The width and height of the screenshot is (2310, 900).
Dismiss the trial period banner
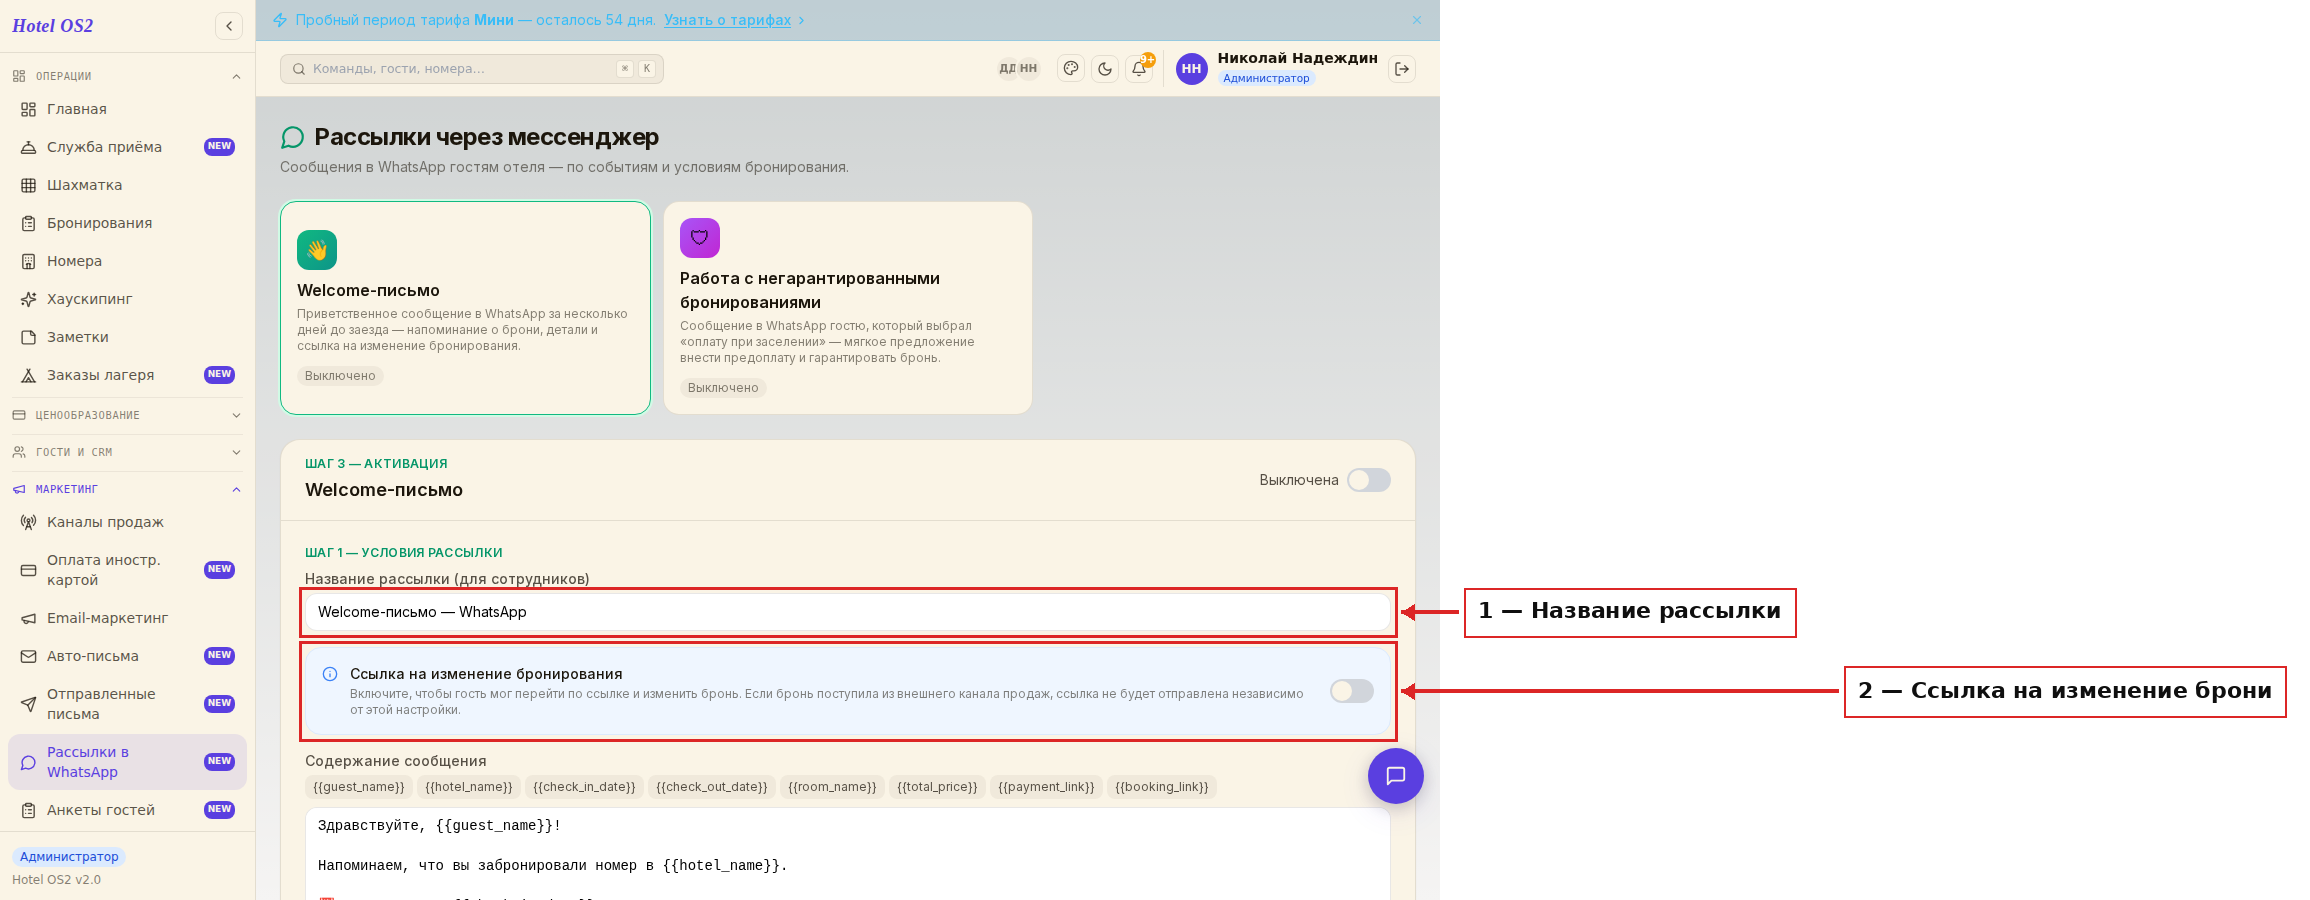[x=1416, y=20]
